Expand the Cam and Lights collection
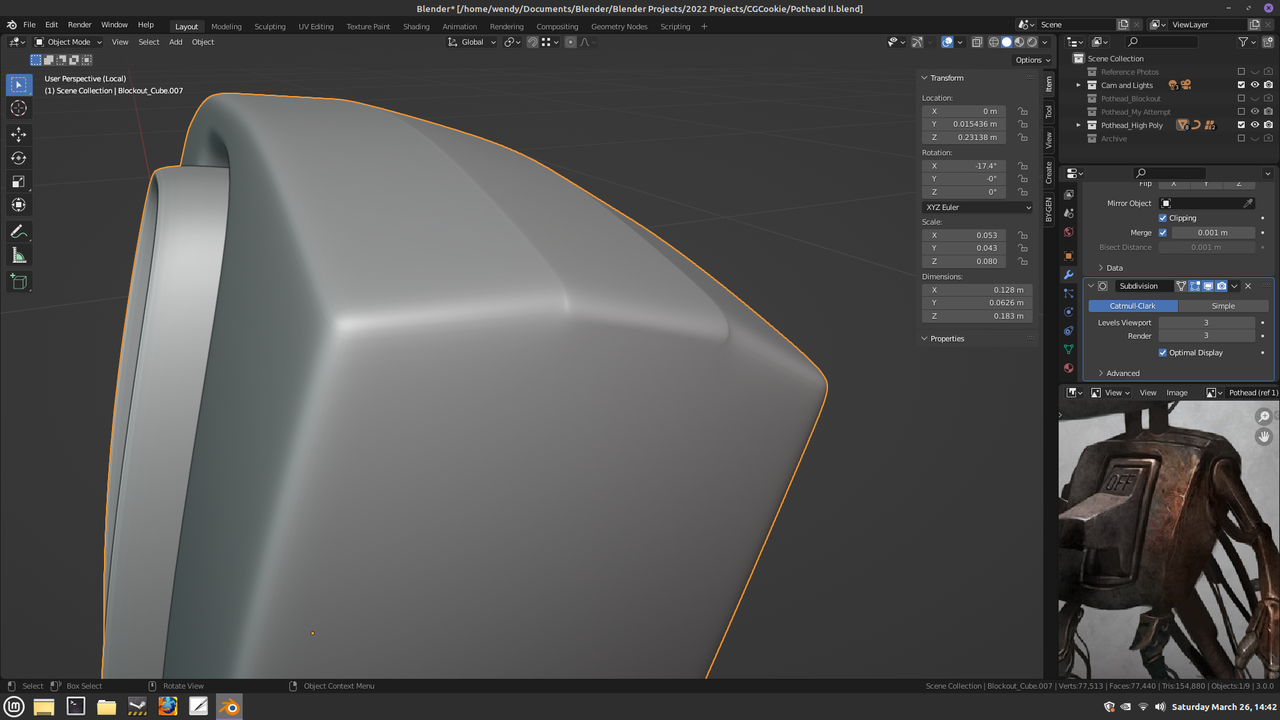The height and width of the screenshot is (720, 1280). click(1080, 84)
